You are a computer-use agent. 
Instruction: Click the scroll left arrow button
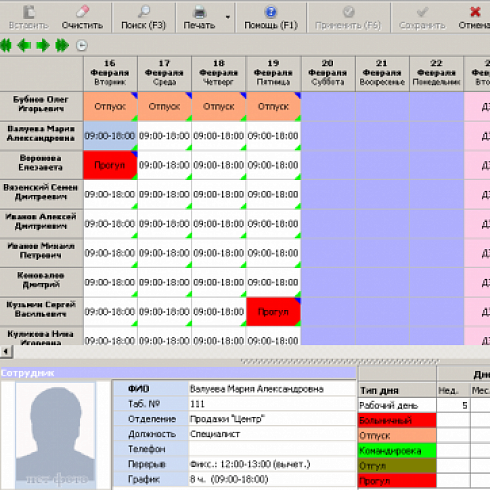click(x=6, y=351)
